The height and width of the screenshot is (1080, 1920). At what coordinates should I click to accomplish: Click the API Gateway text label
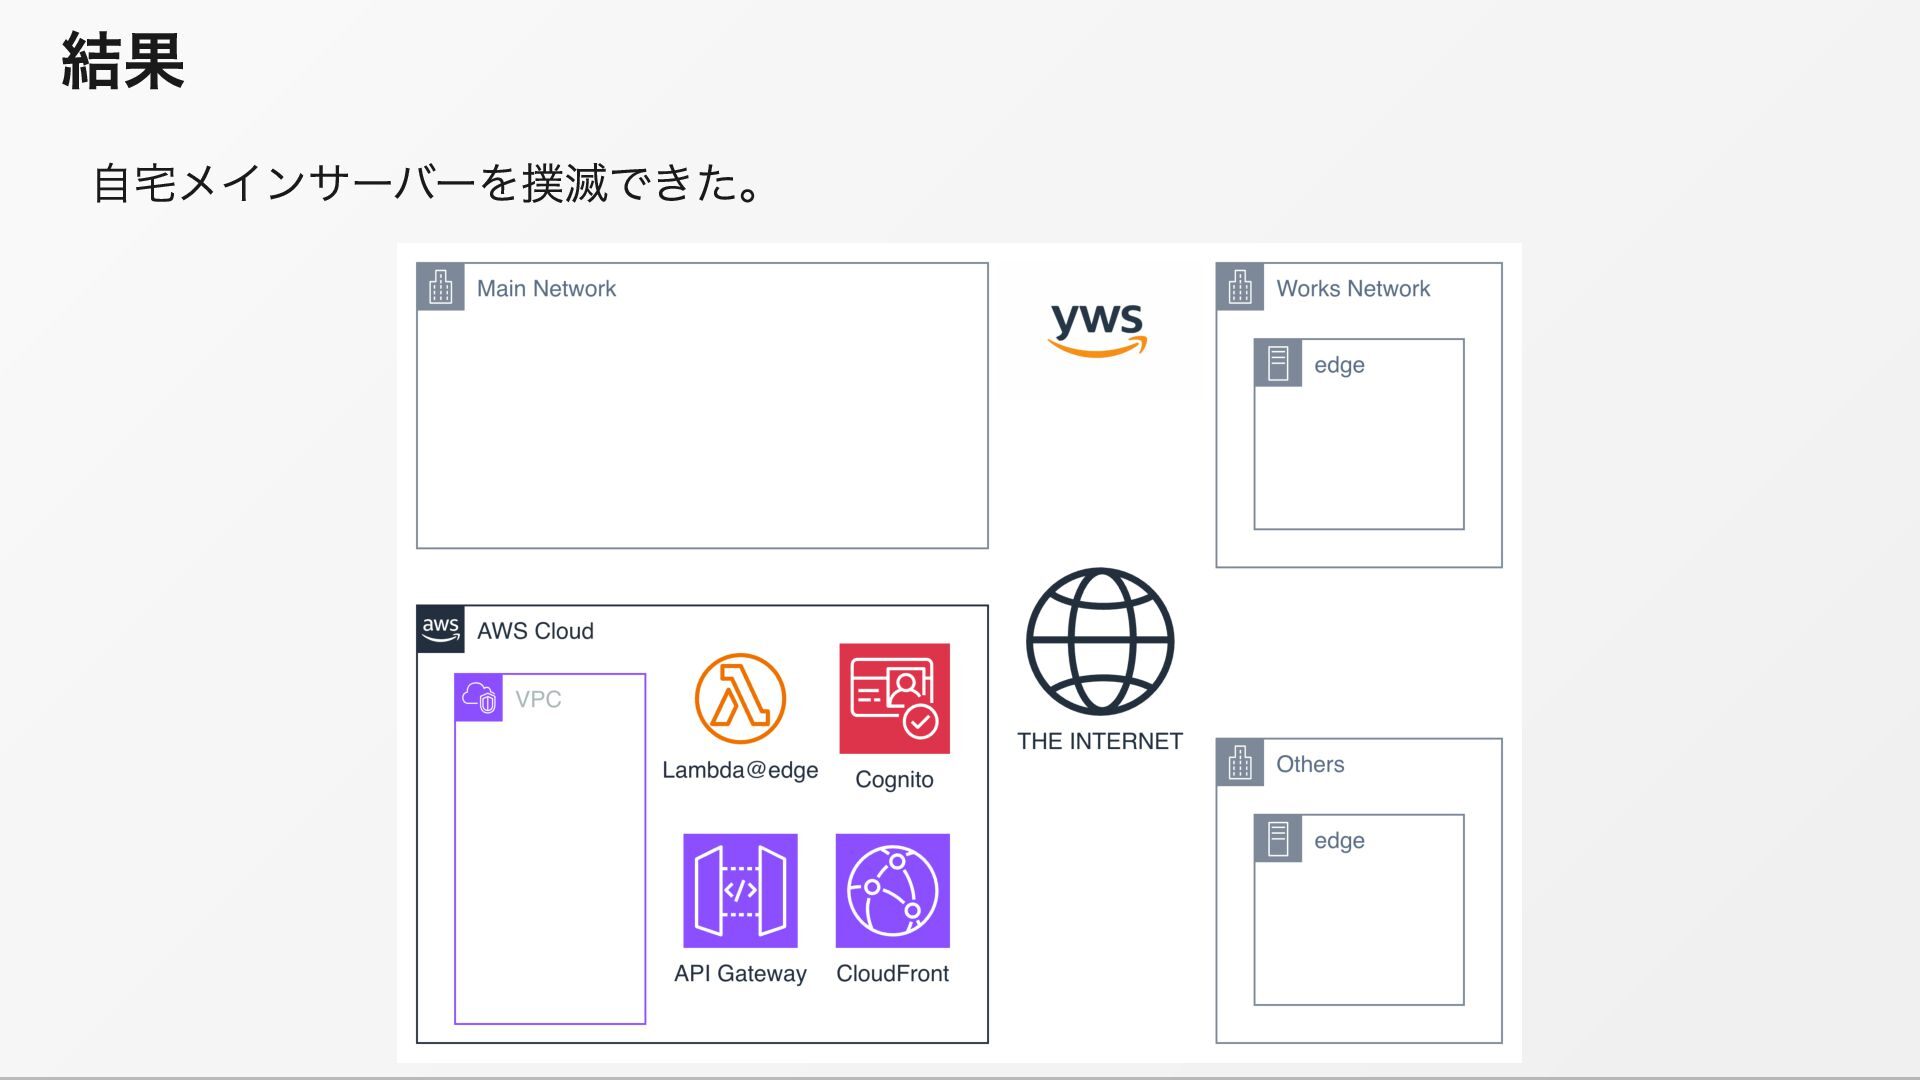740,973
